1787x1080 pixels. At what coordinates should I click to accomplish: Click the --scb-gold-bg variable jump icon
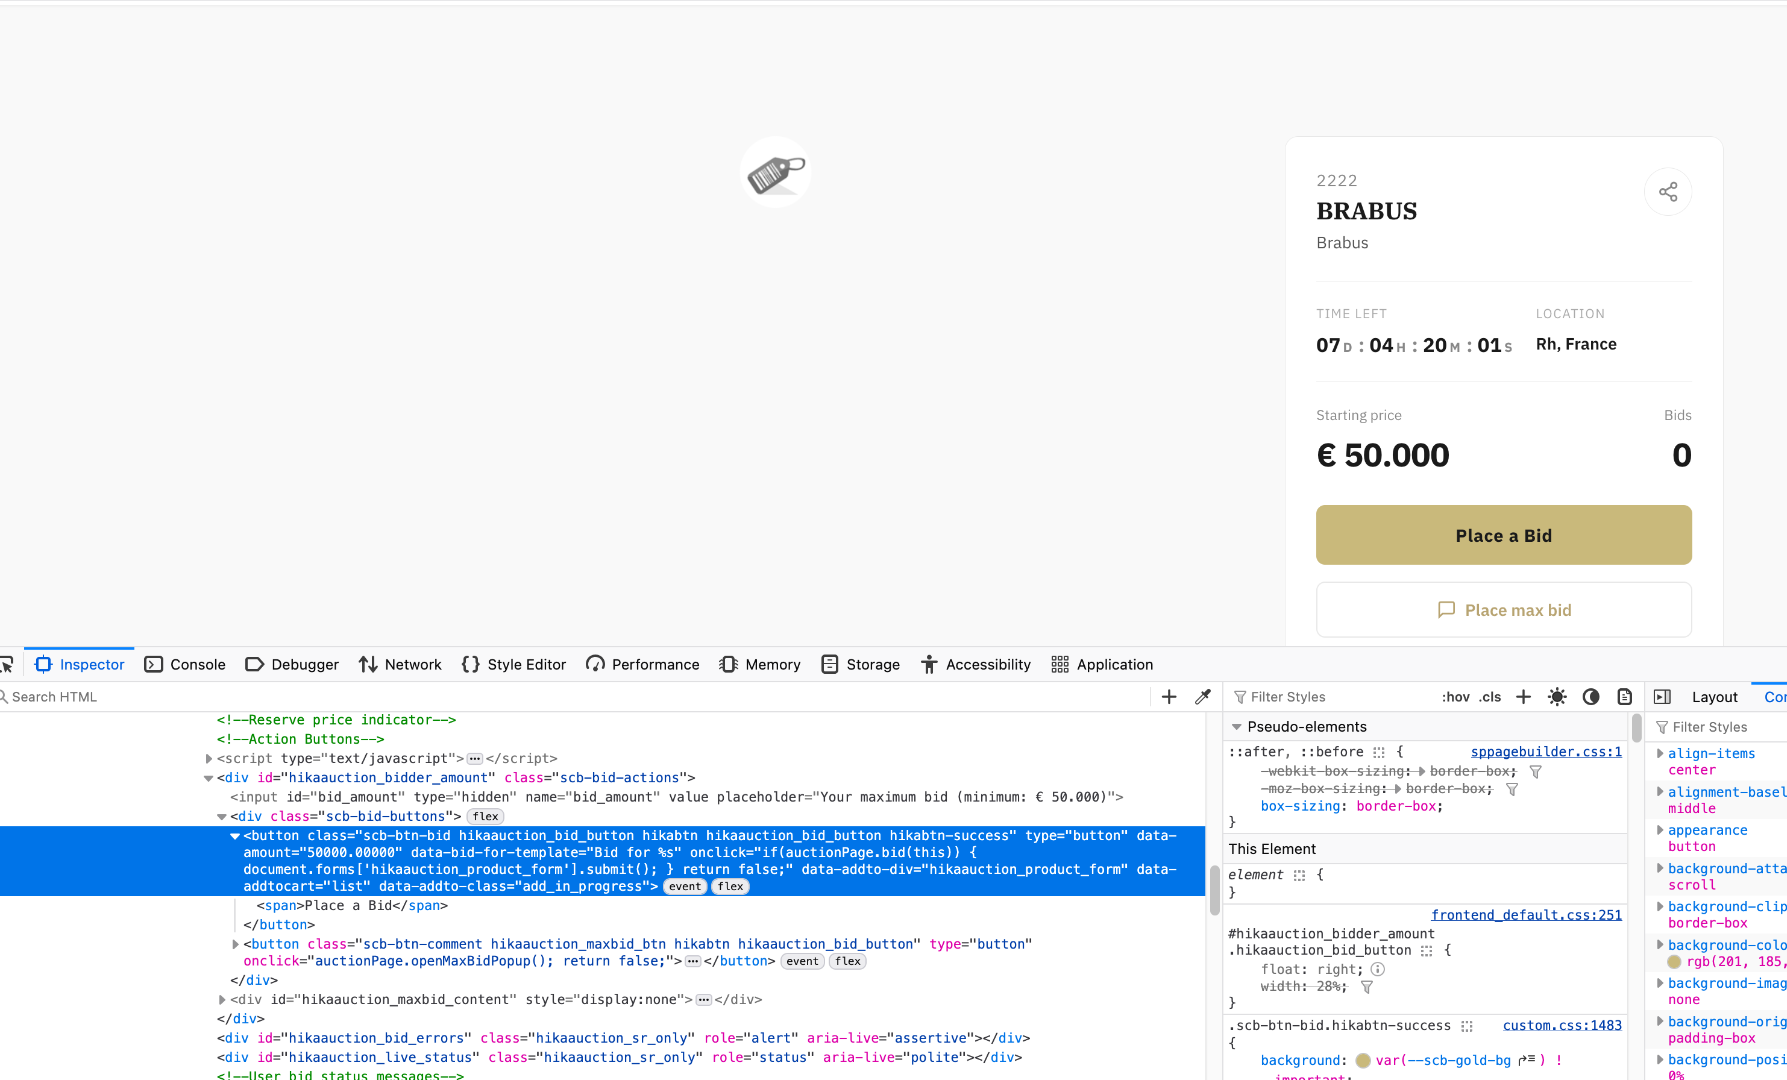[x=1526, y=1060]
